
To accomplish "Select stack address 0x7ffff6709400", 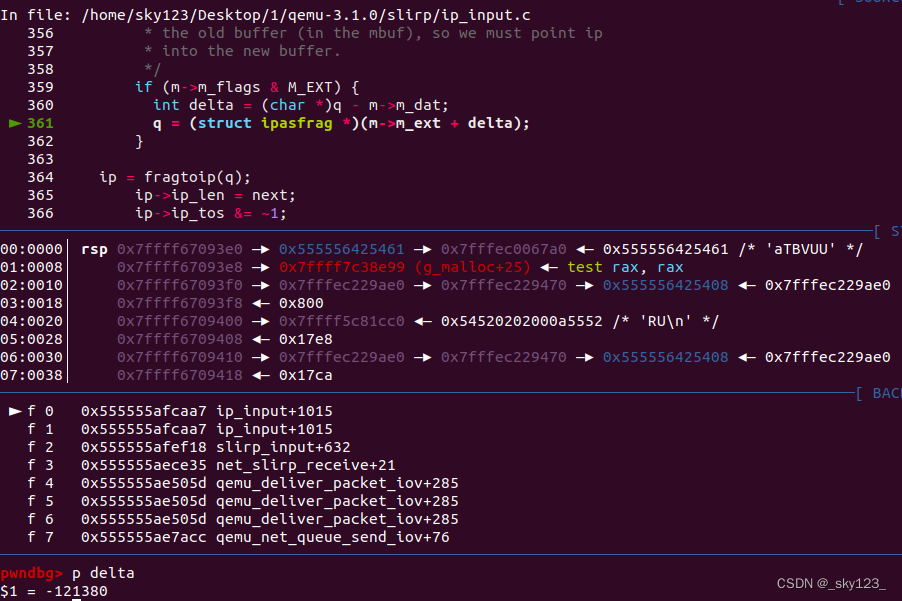I will [x=180, y=321].
